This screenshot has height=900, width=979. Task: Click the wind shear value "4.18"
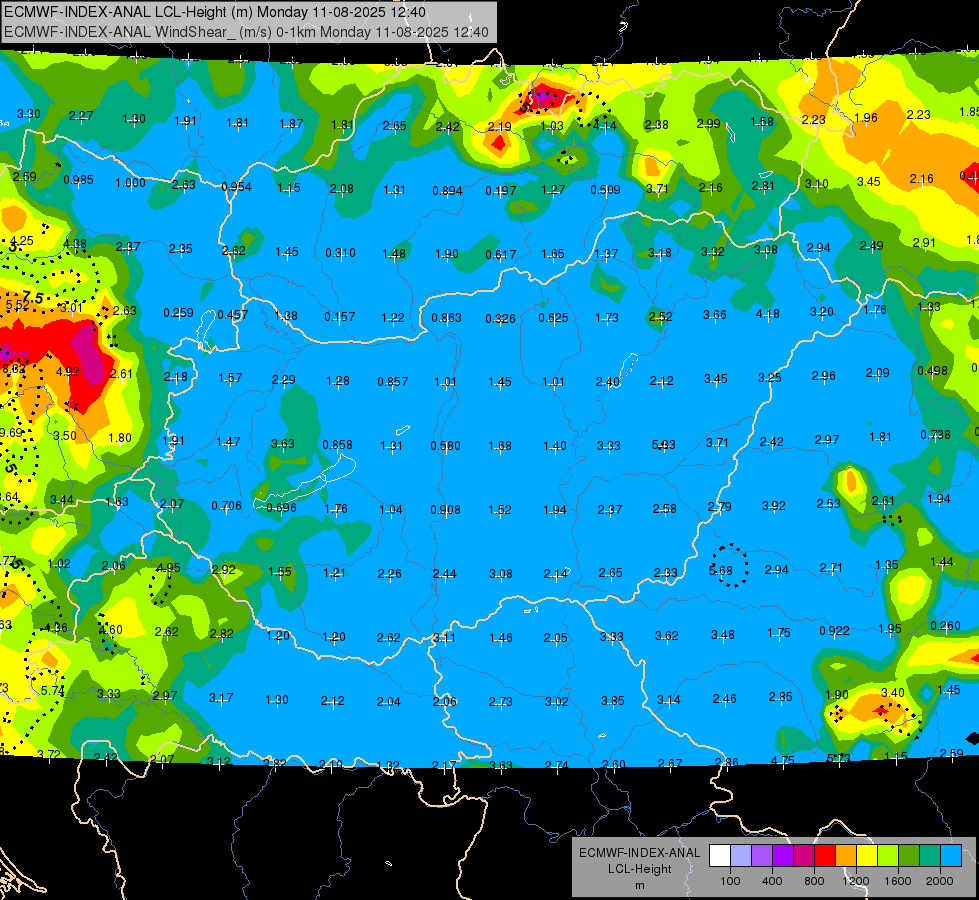[767, 314]
